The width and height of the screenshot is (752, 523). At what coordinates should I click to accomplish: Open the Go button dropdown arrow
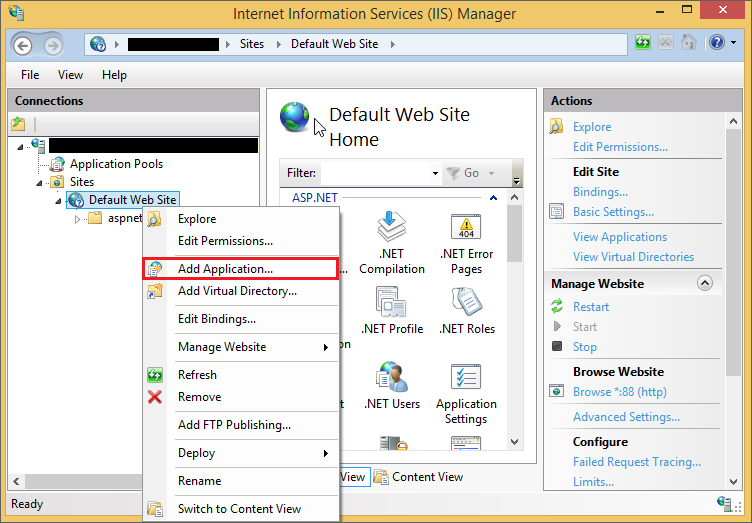click(x=491, y=173)
